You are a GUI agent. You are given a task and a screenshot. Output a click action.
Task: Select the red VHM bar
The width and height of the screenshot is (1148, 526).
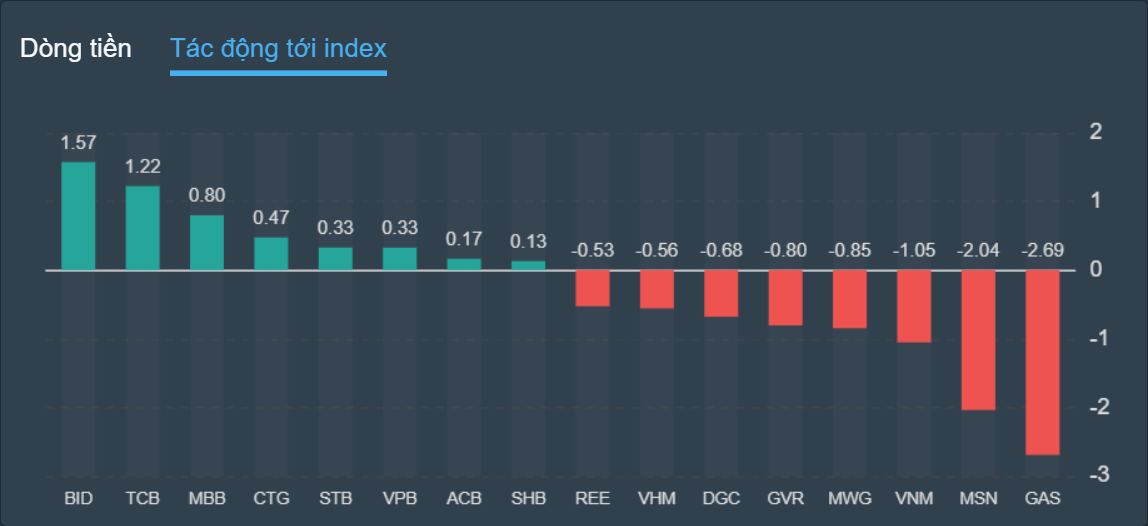coord(656,289)
